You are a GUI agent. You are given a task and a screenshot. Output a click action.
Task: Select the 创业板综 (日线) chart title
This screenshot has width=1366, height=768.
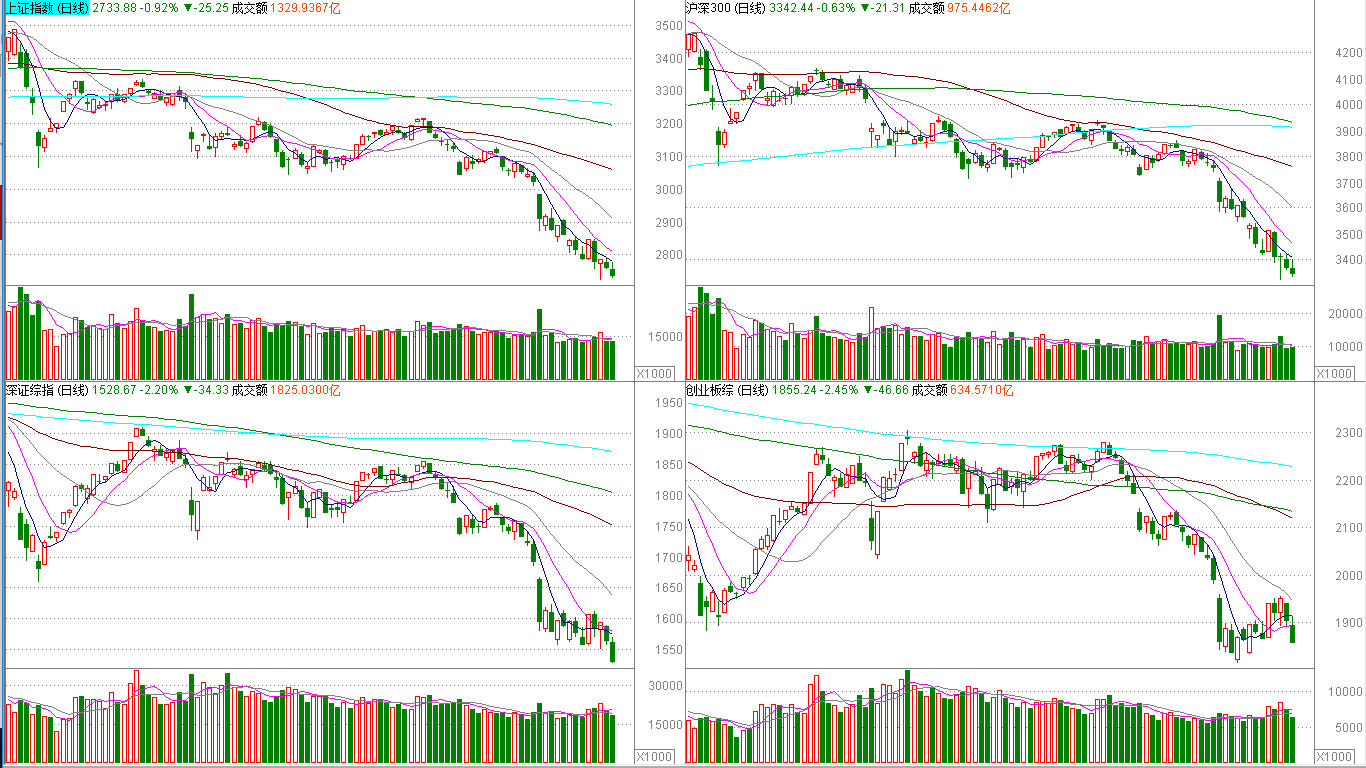(x=728, y=390)
